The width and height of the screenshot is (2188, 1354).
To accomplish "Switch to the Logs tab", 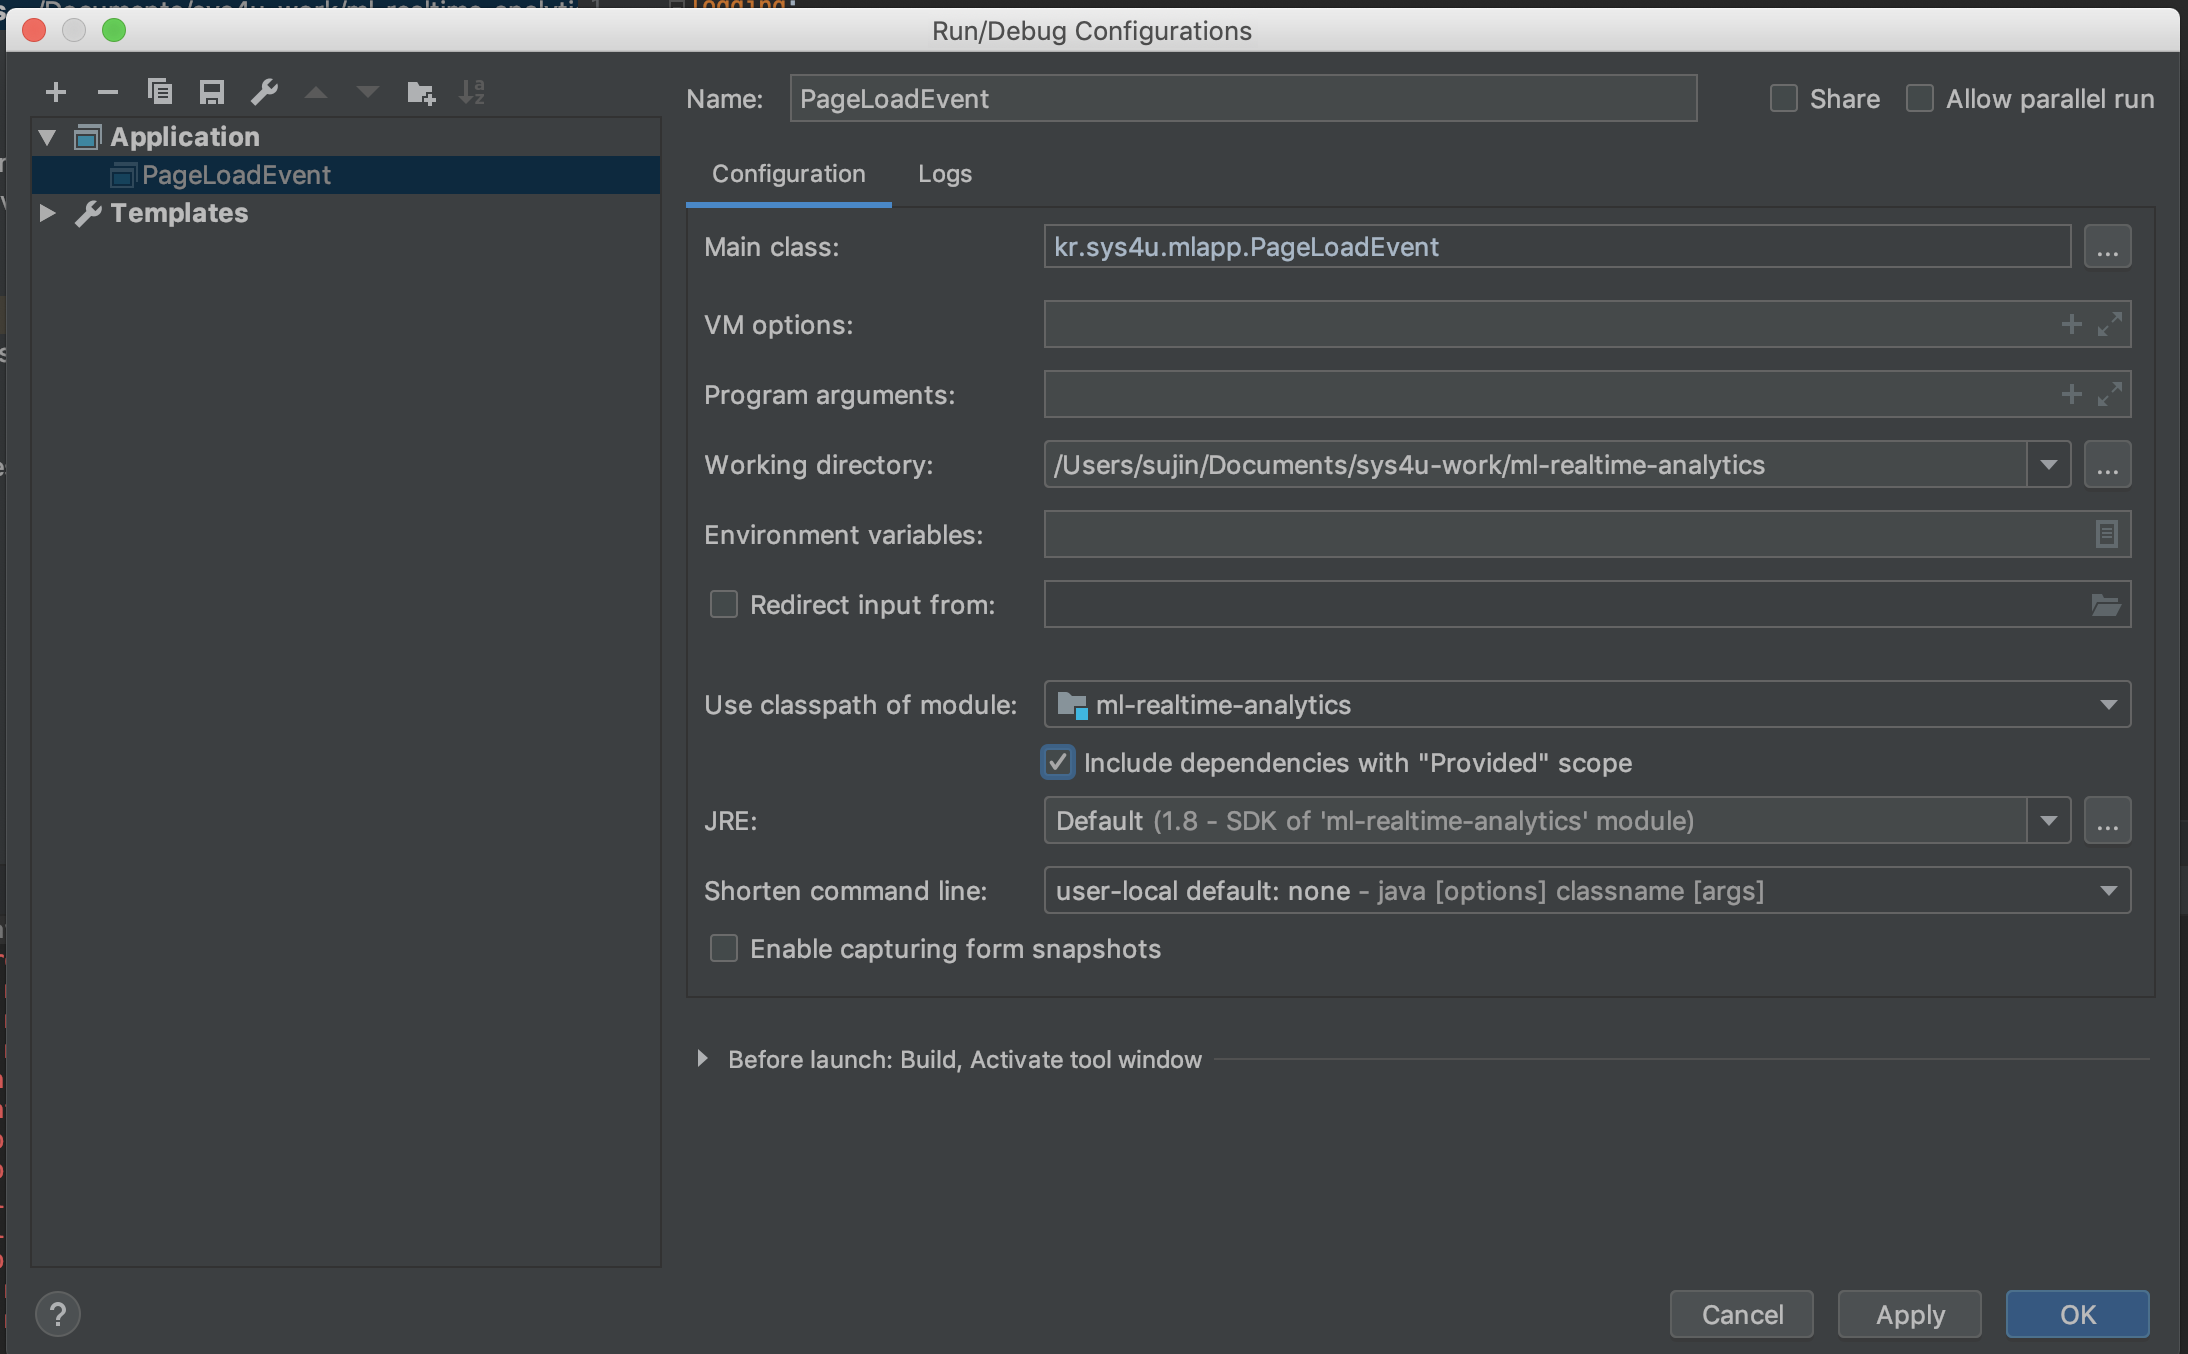I will pyautogui.click(x=944, y=174).
